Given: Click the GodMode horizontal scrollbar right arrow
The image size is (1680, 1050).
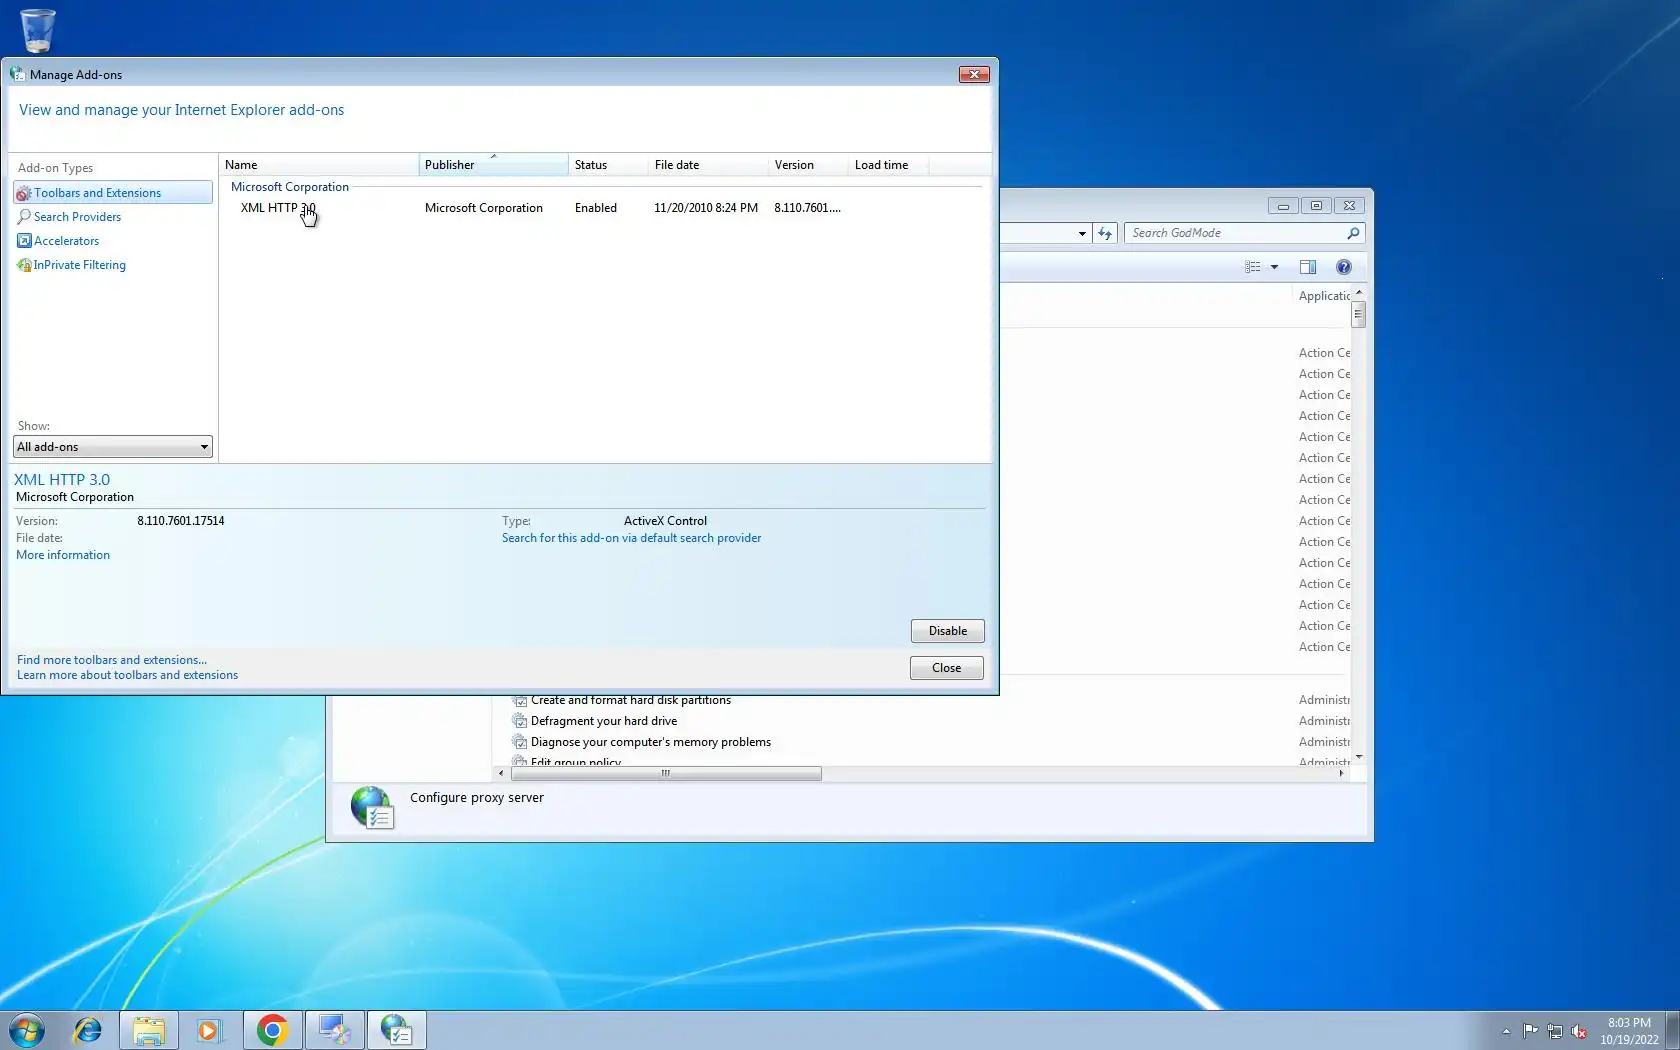Looking at the screenshot, I should click(1341, 773).
